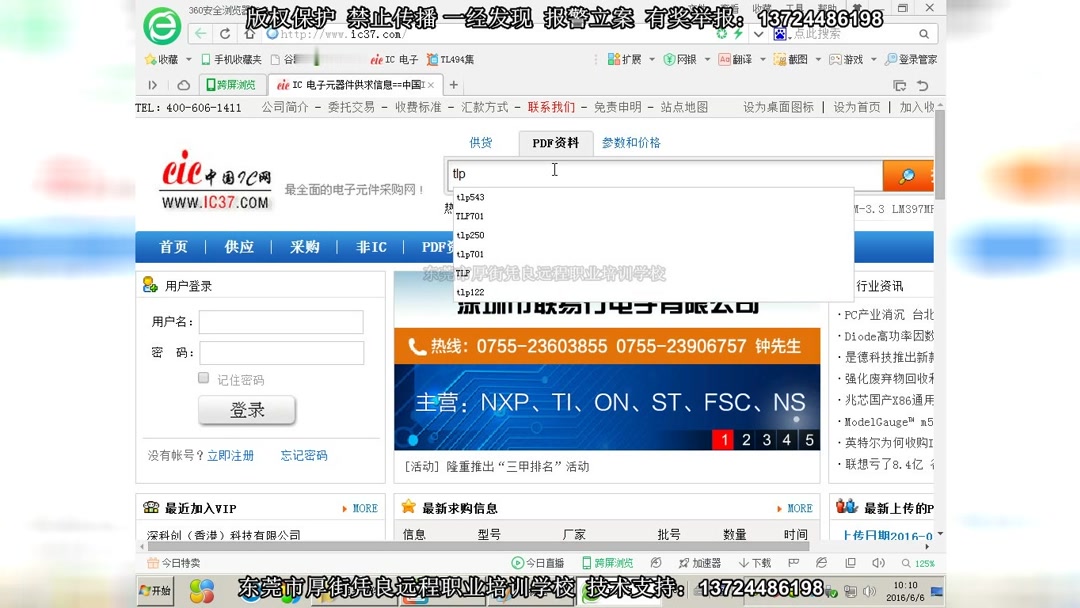Toggle the speed mode lightning icon in address bar
Screen dimensions: 1080x608
pyautogui.click(x=737, y=33)
